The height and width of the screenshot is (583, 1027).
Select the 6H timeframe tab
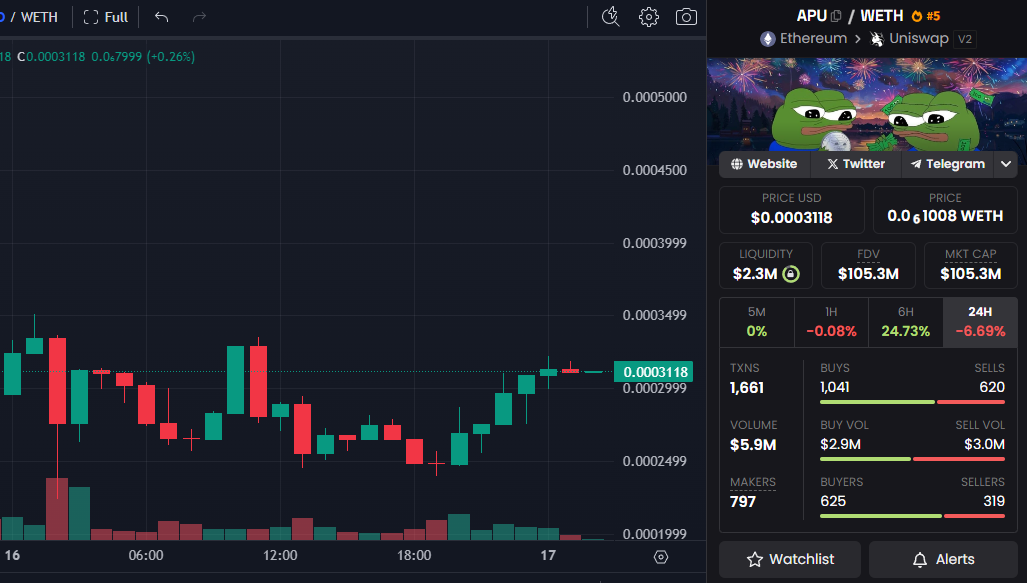coord(905,322)
